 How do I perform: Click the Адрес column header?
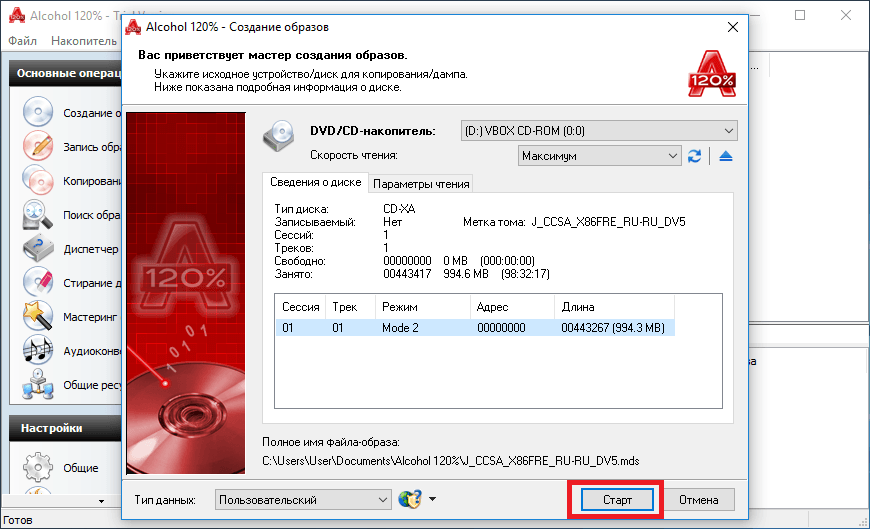tap(513, 307)
